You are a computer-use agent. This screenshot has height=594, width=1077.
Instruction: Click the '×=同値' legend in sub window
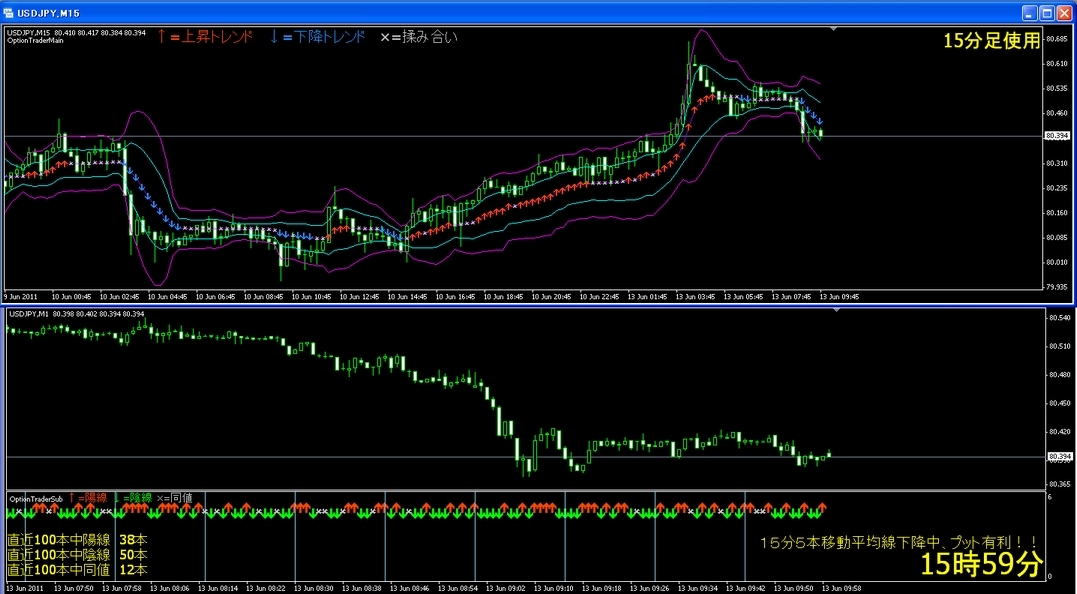click(174, 497)
